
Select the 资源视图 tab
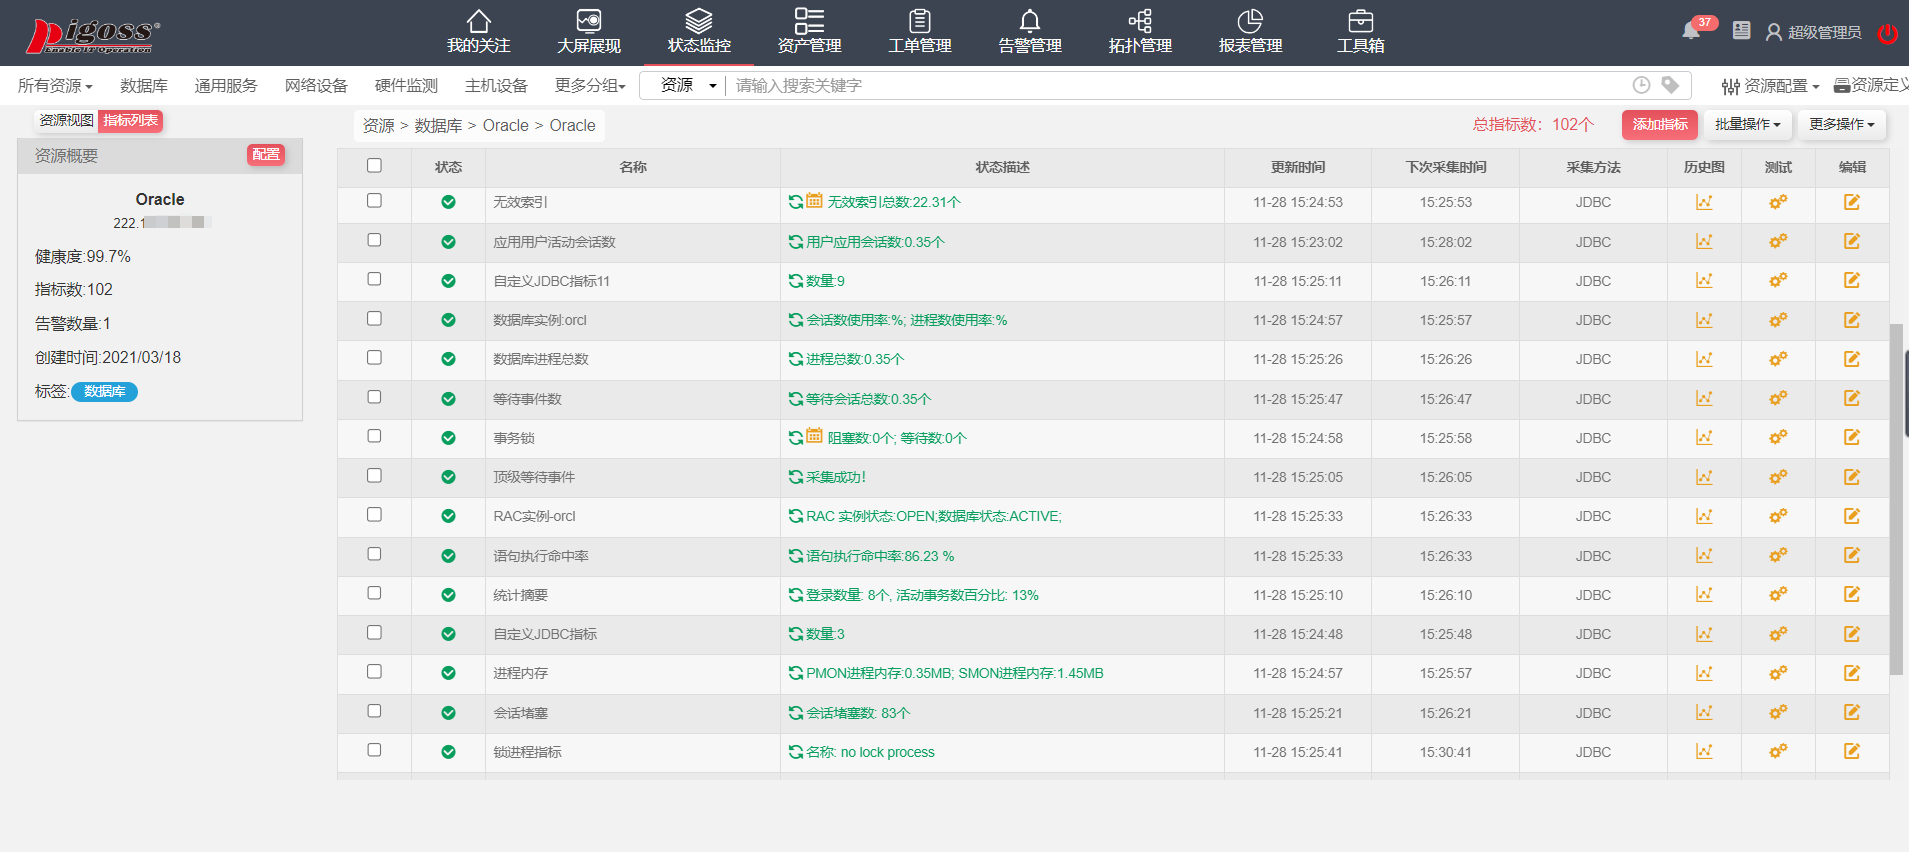(66, 121)
